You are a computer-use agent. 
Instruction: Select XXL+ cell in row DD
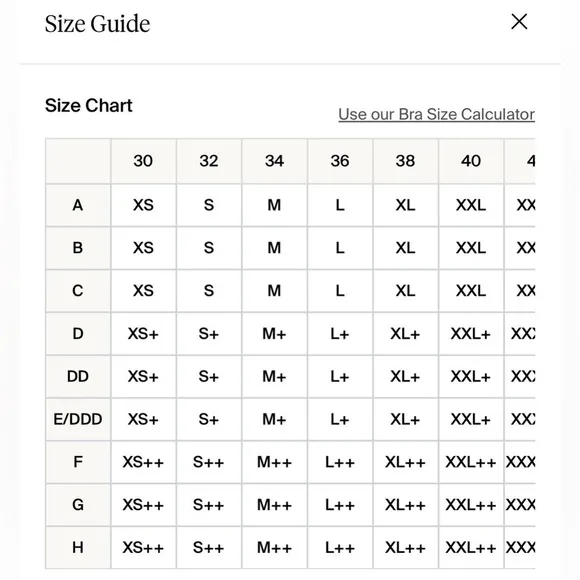click(471, 377)
